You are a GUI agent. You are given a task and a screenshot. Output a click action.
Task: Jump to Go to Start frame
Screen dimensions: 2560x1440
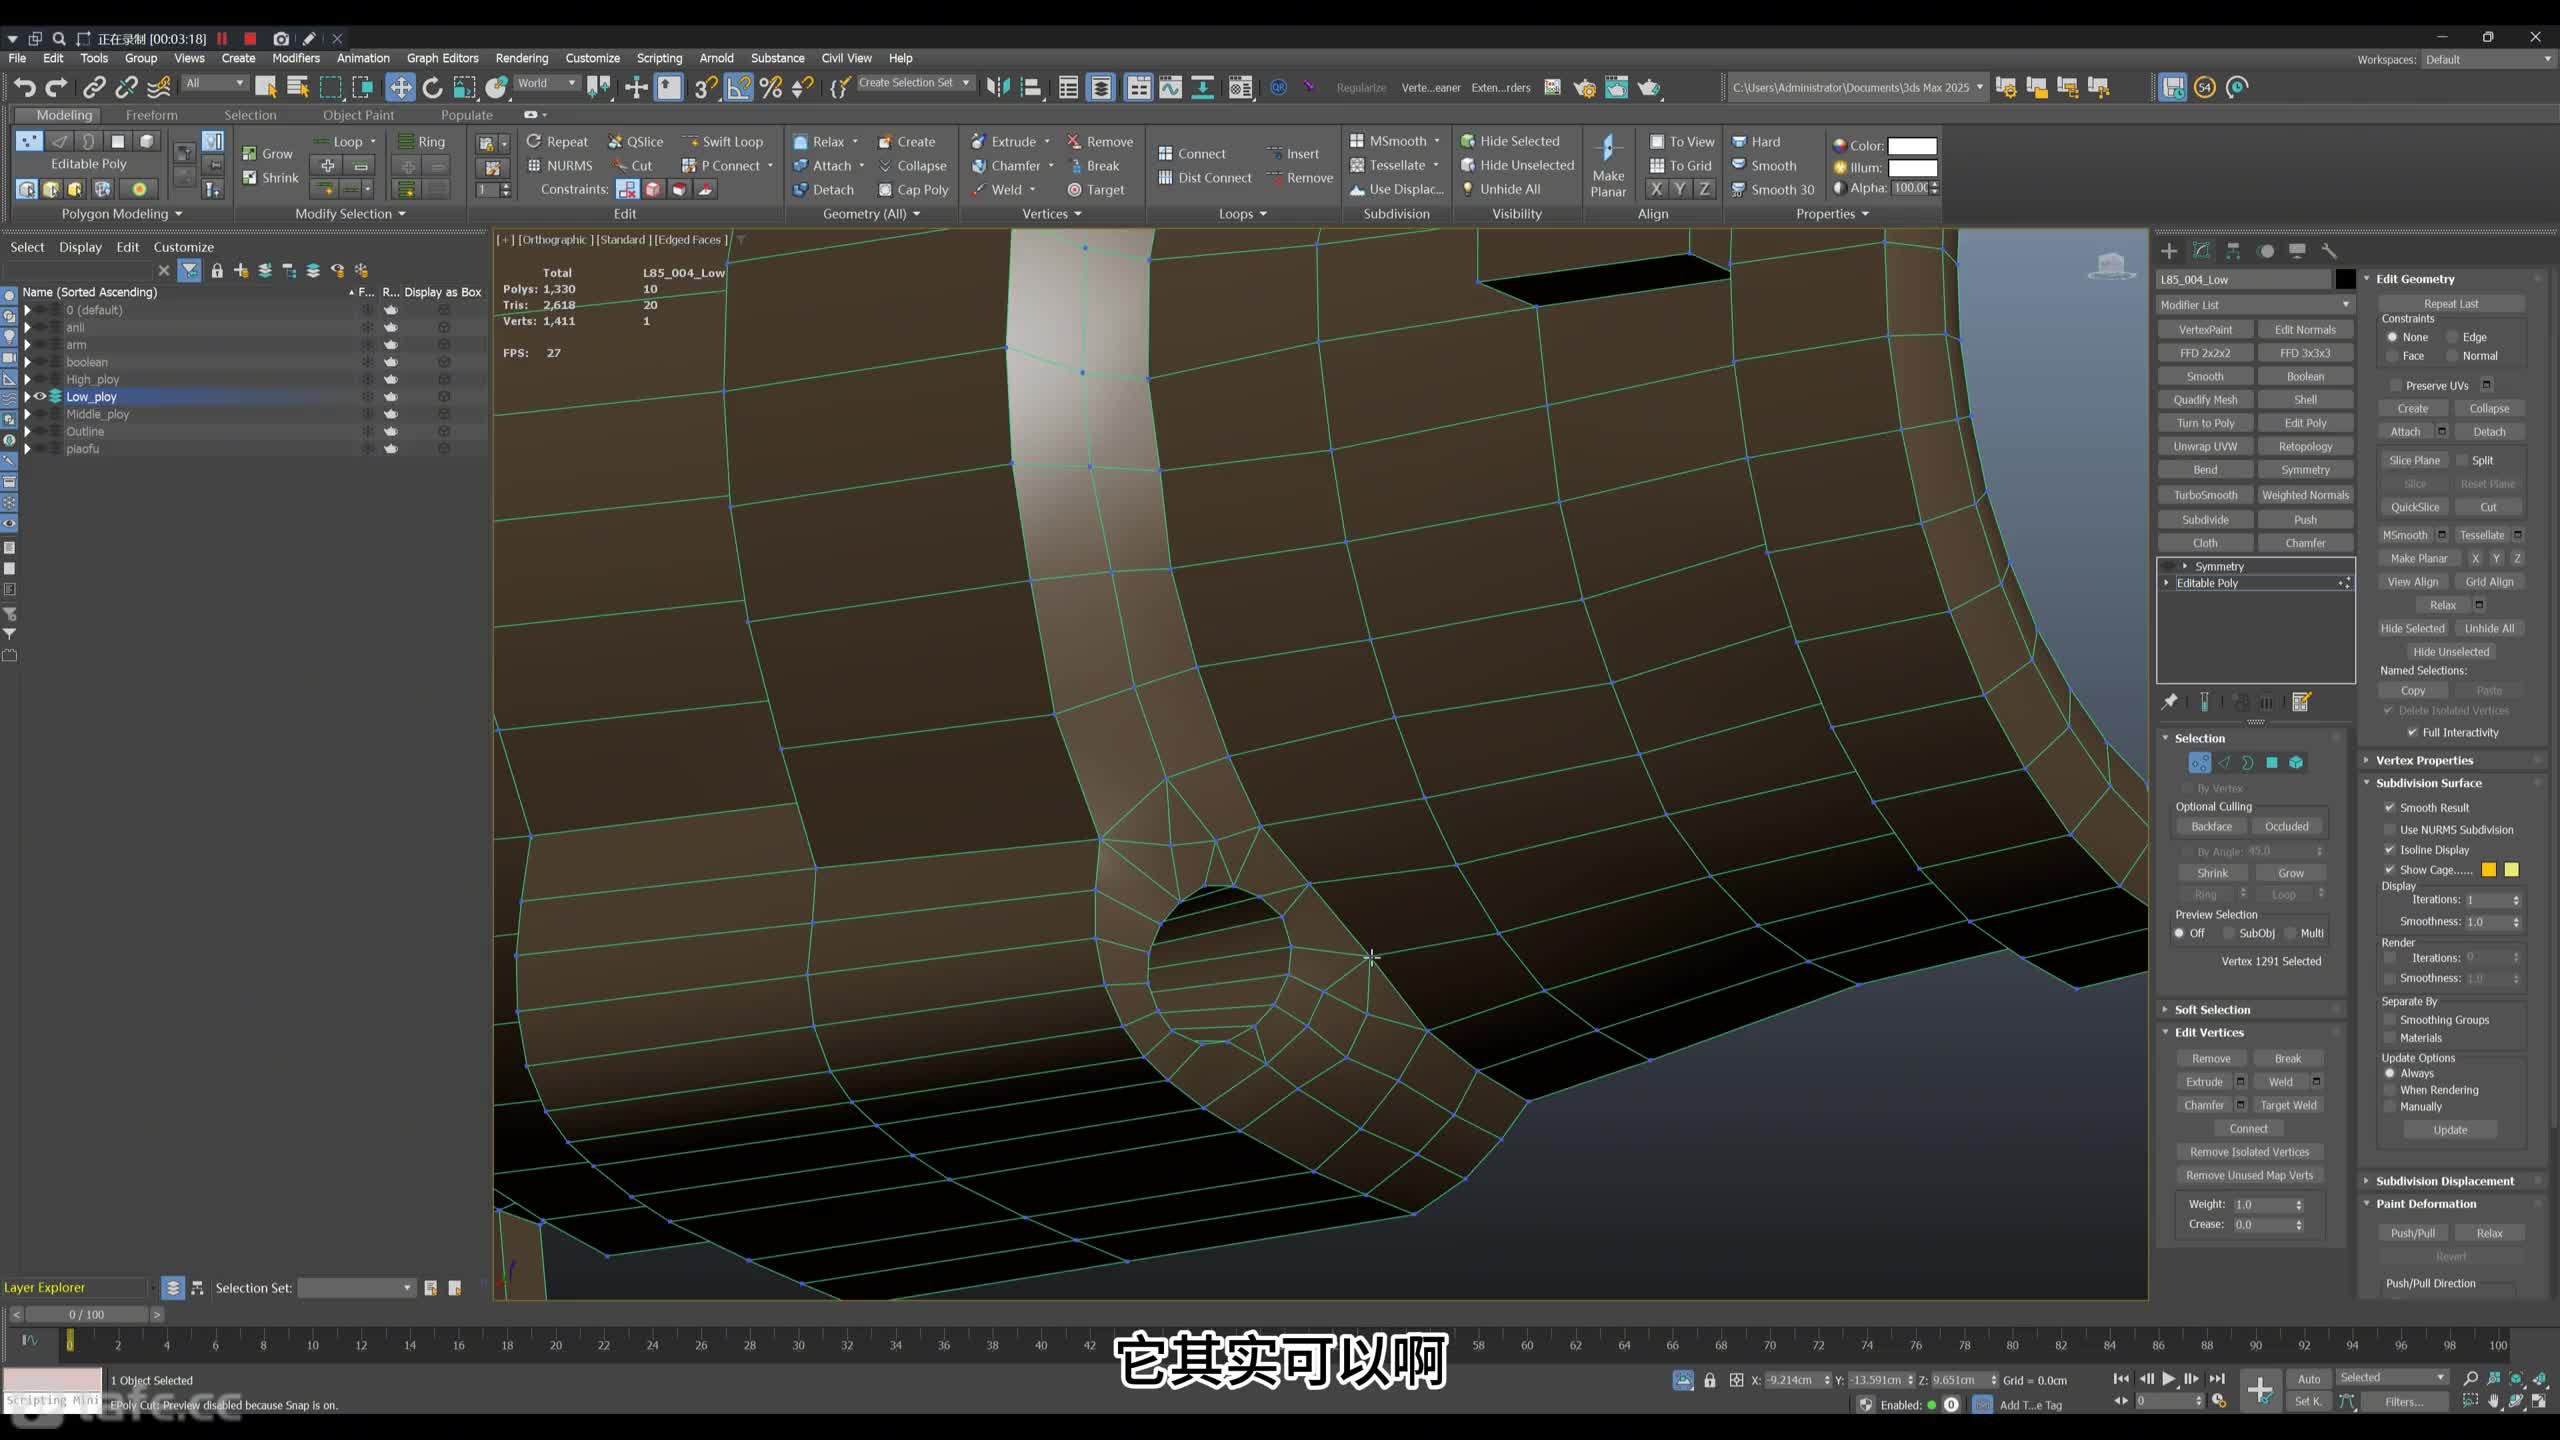2120,1379
